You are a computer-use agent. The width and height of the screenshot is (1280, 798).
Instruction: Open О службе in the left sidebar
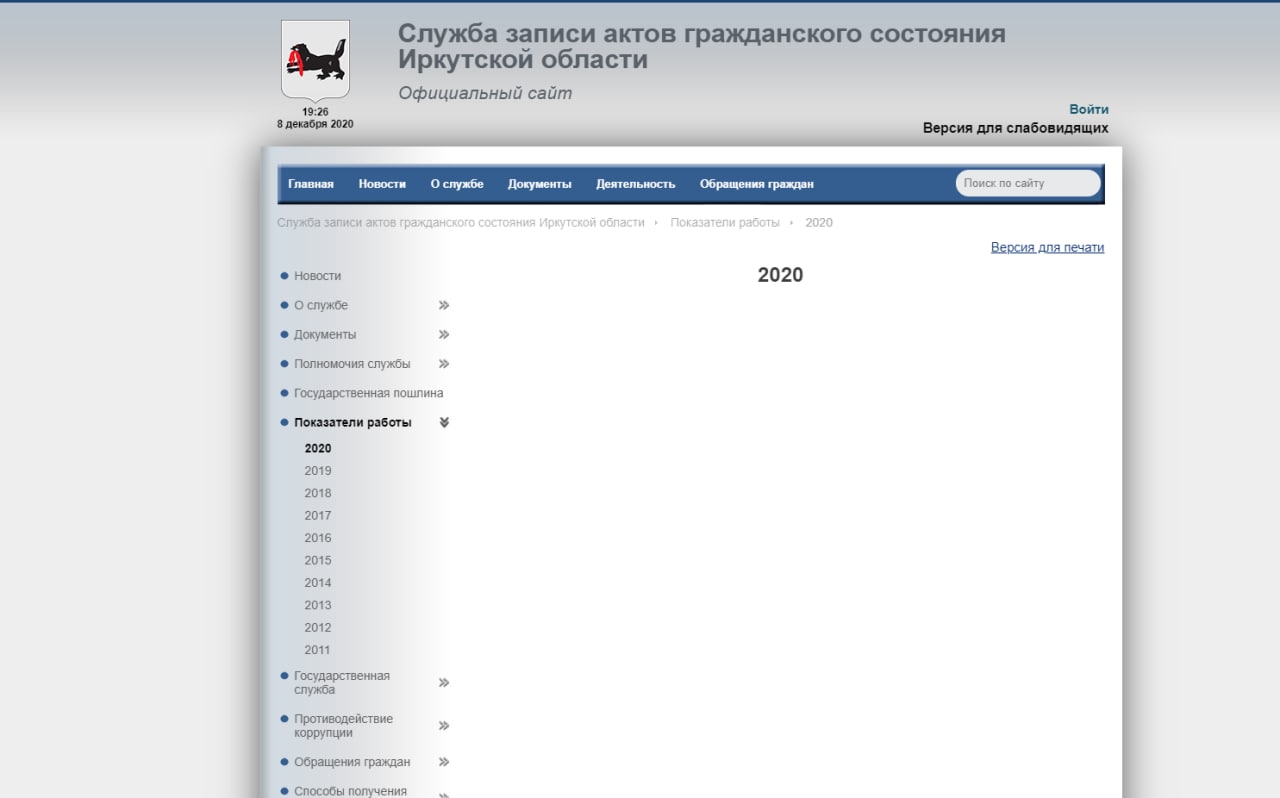[x=321, y=305]
